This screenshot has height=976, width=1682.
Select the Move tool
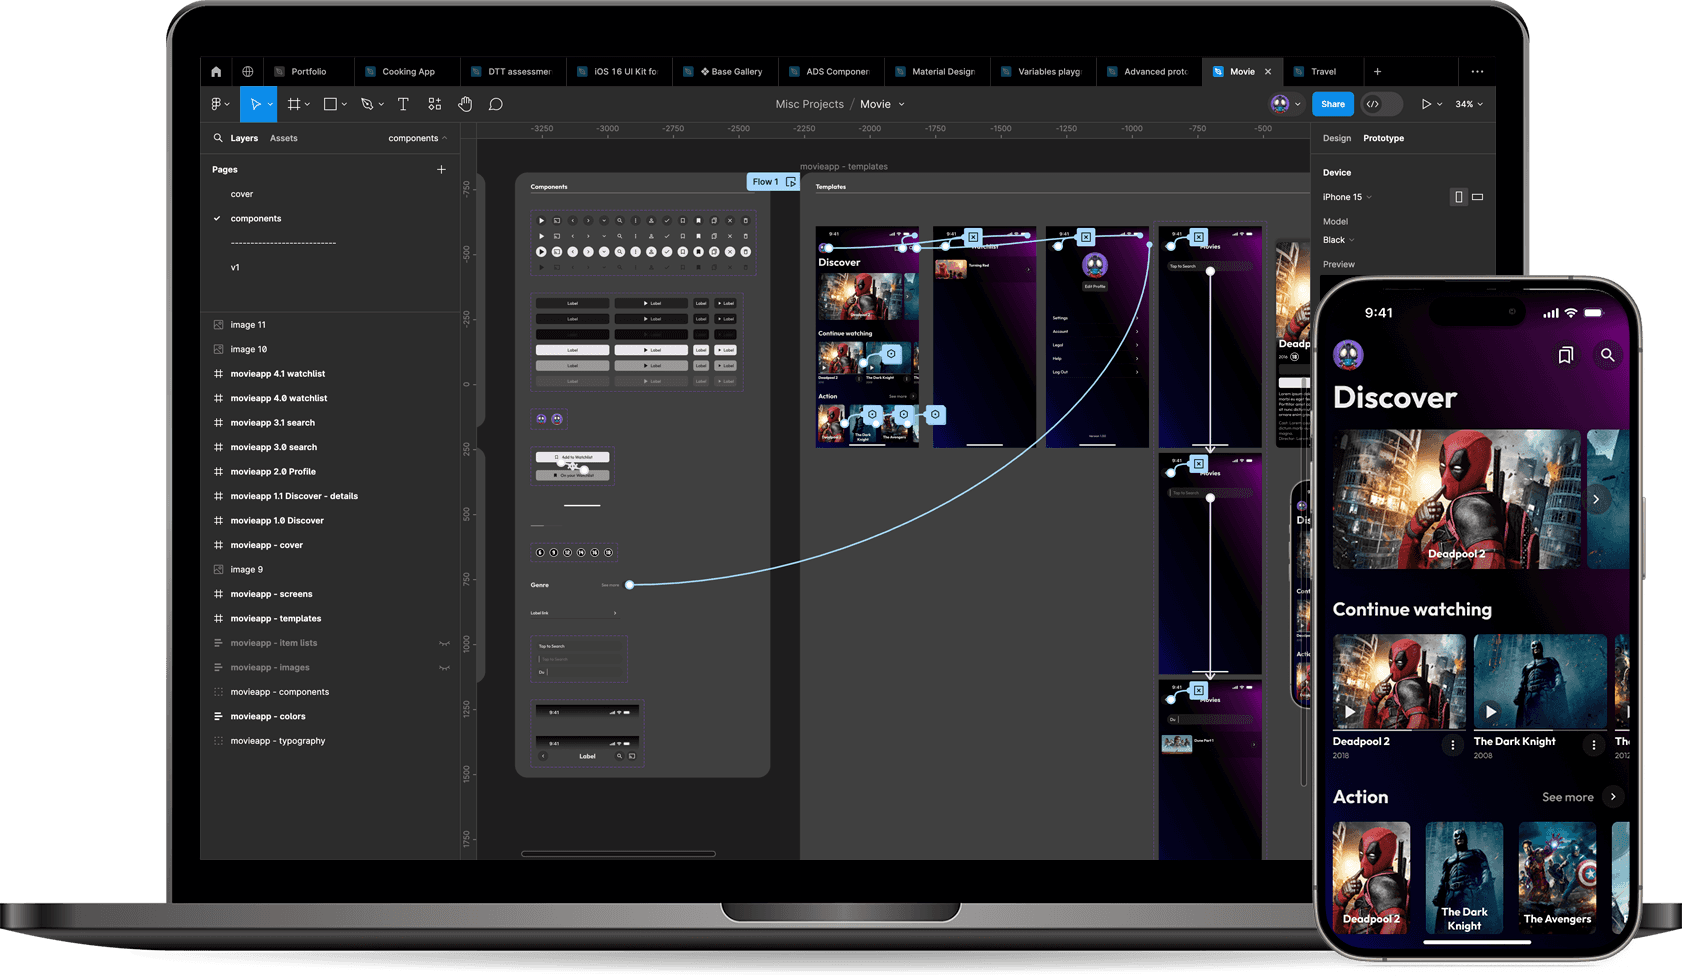pyautogui.click(x=255, y=104)
